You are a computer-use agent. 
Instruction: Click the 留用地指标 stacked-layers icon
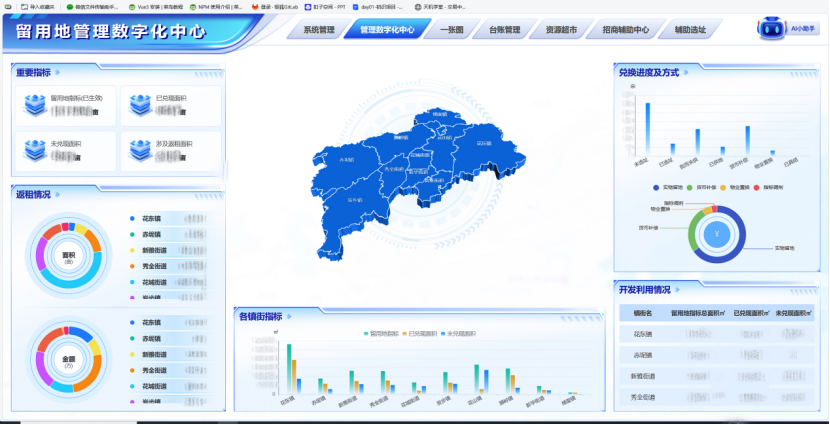(x=35, y=105)
